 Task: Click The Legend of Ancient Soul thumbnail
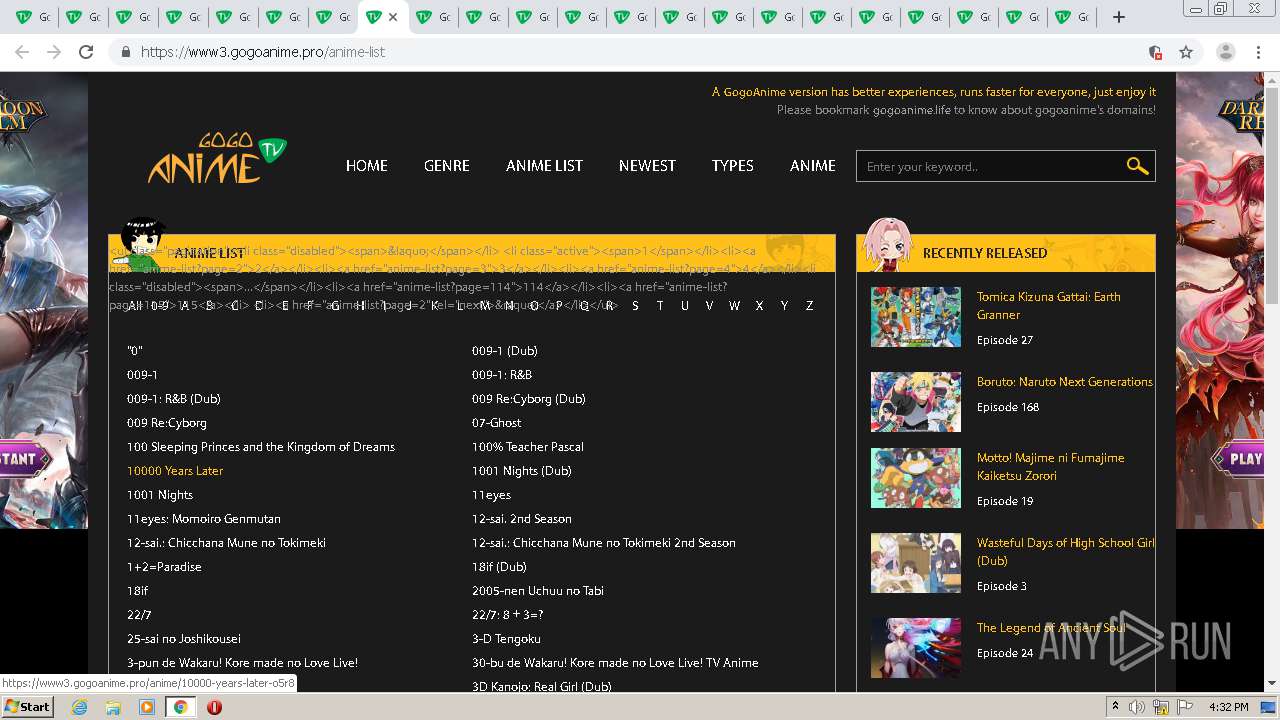tap(916, 648)
